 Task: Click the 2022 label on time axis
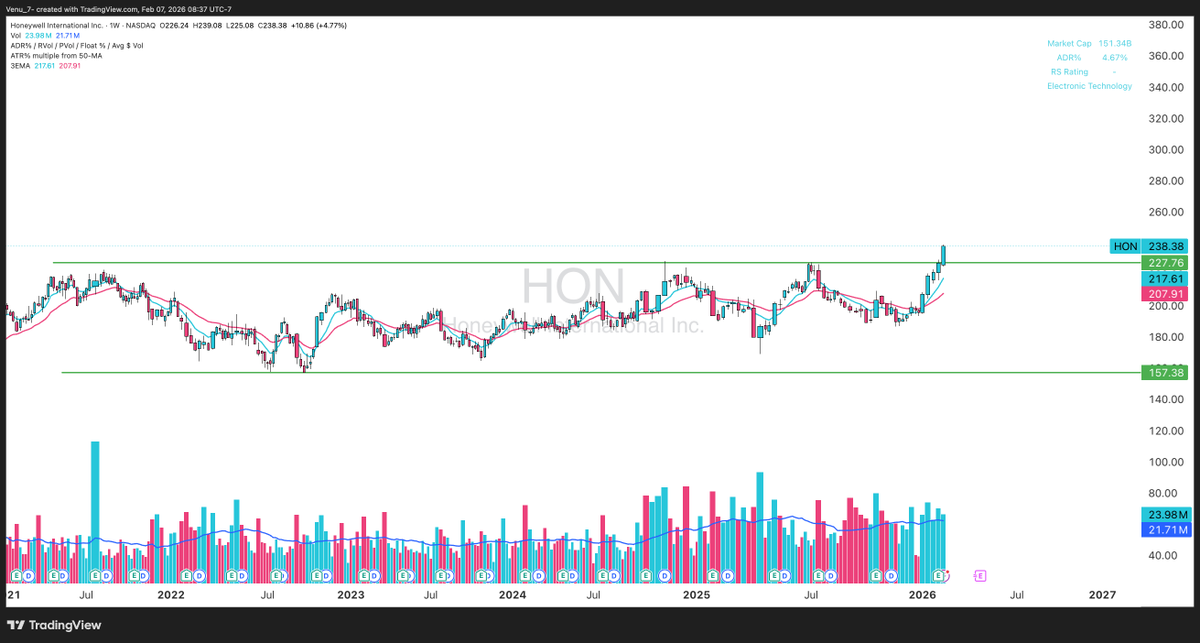171,594
